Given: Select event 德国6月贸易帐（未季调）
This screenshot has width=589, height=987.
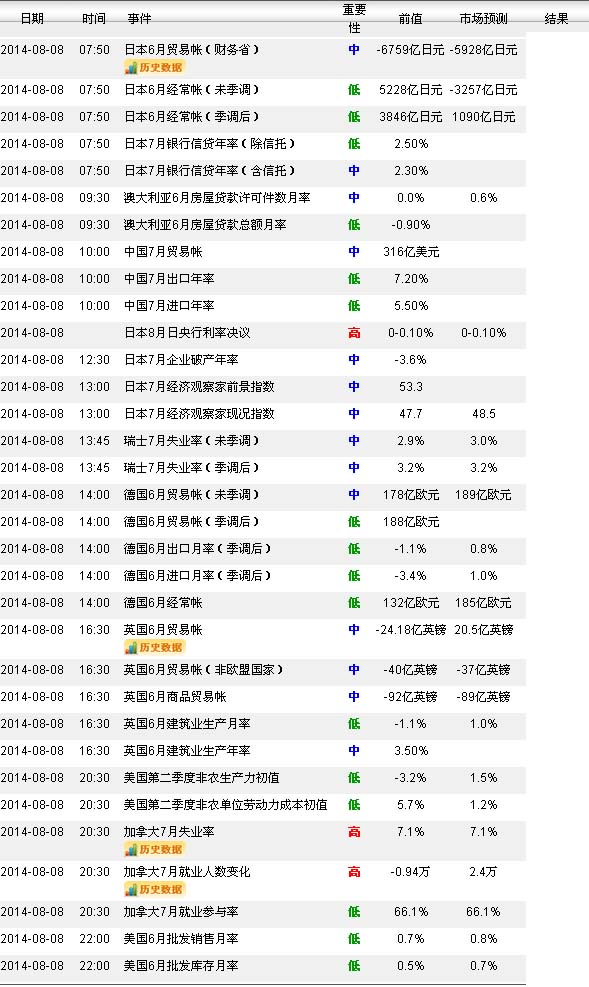Looking at the screenshot, I should pyautogui.click(x=191, y=495).
